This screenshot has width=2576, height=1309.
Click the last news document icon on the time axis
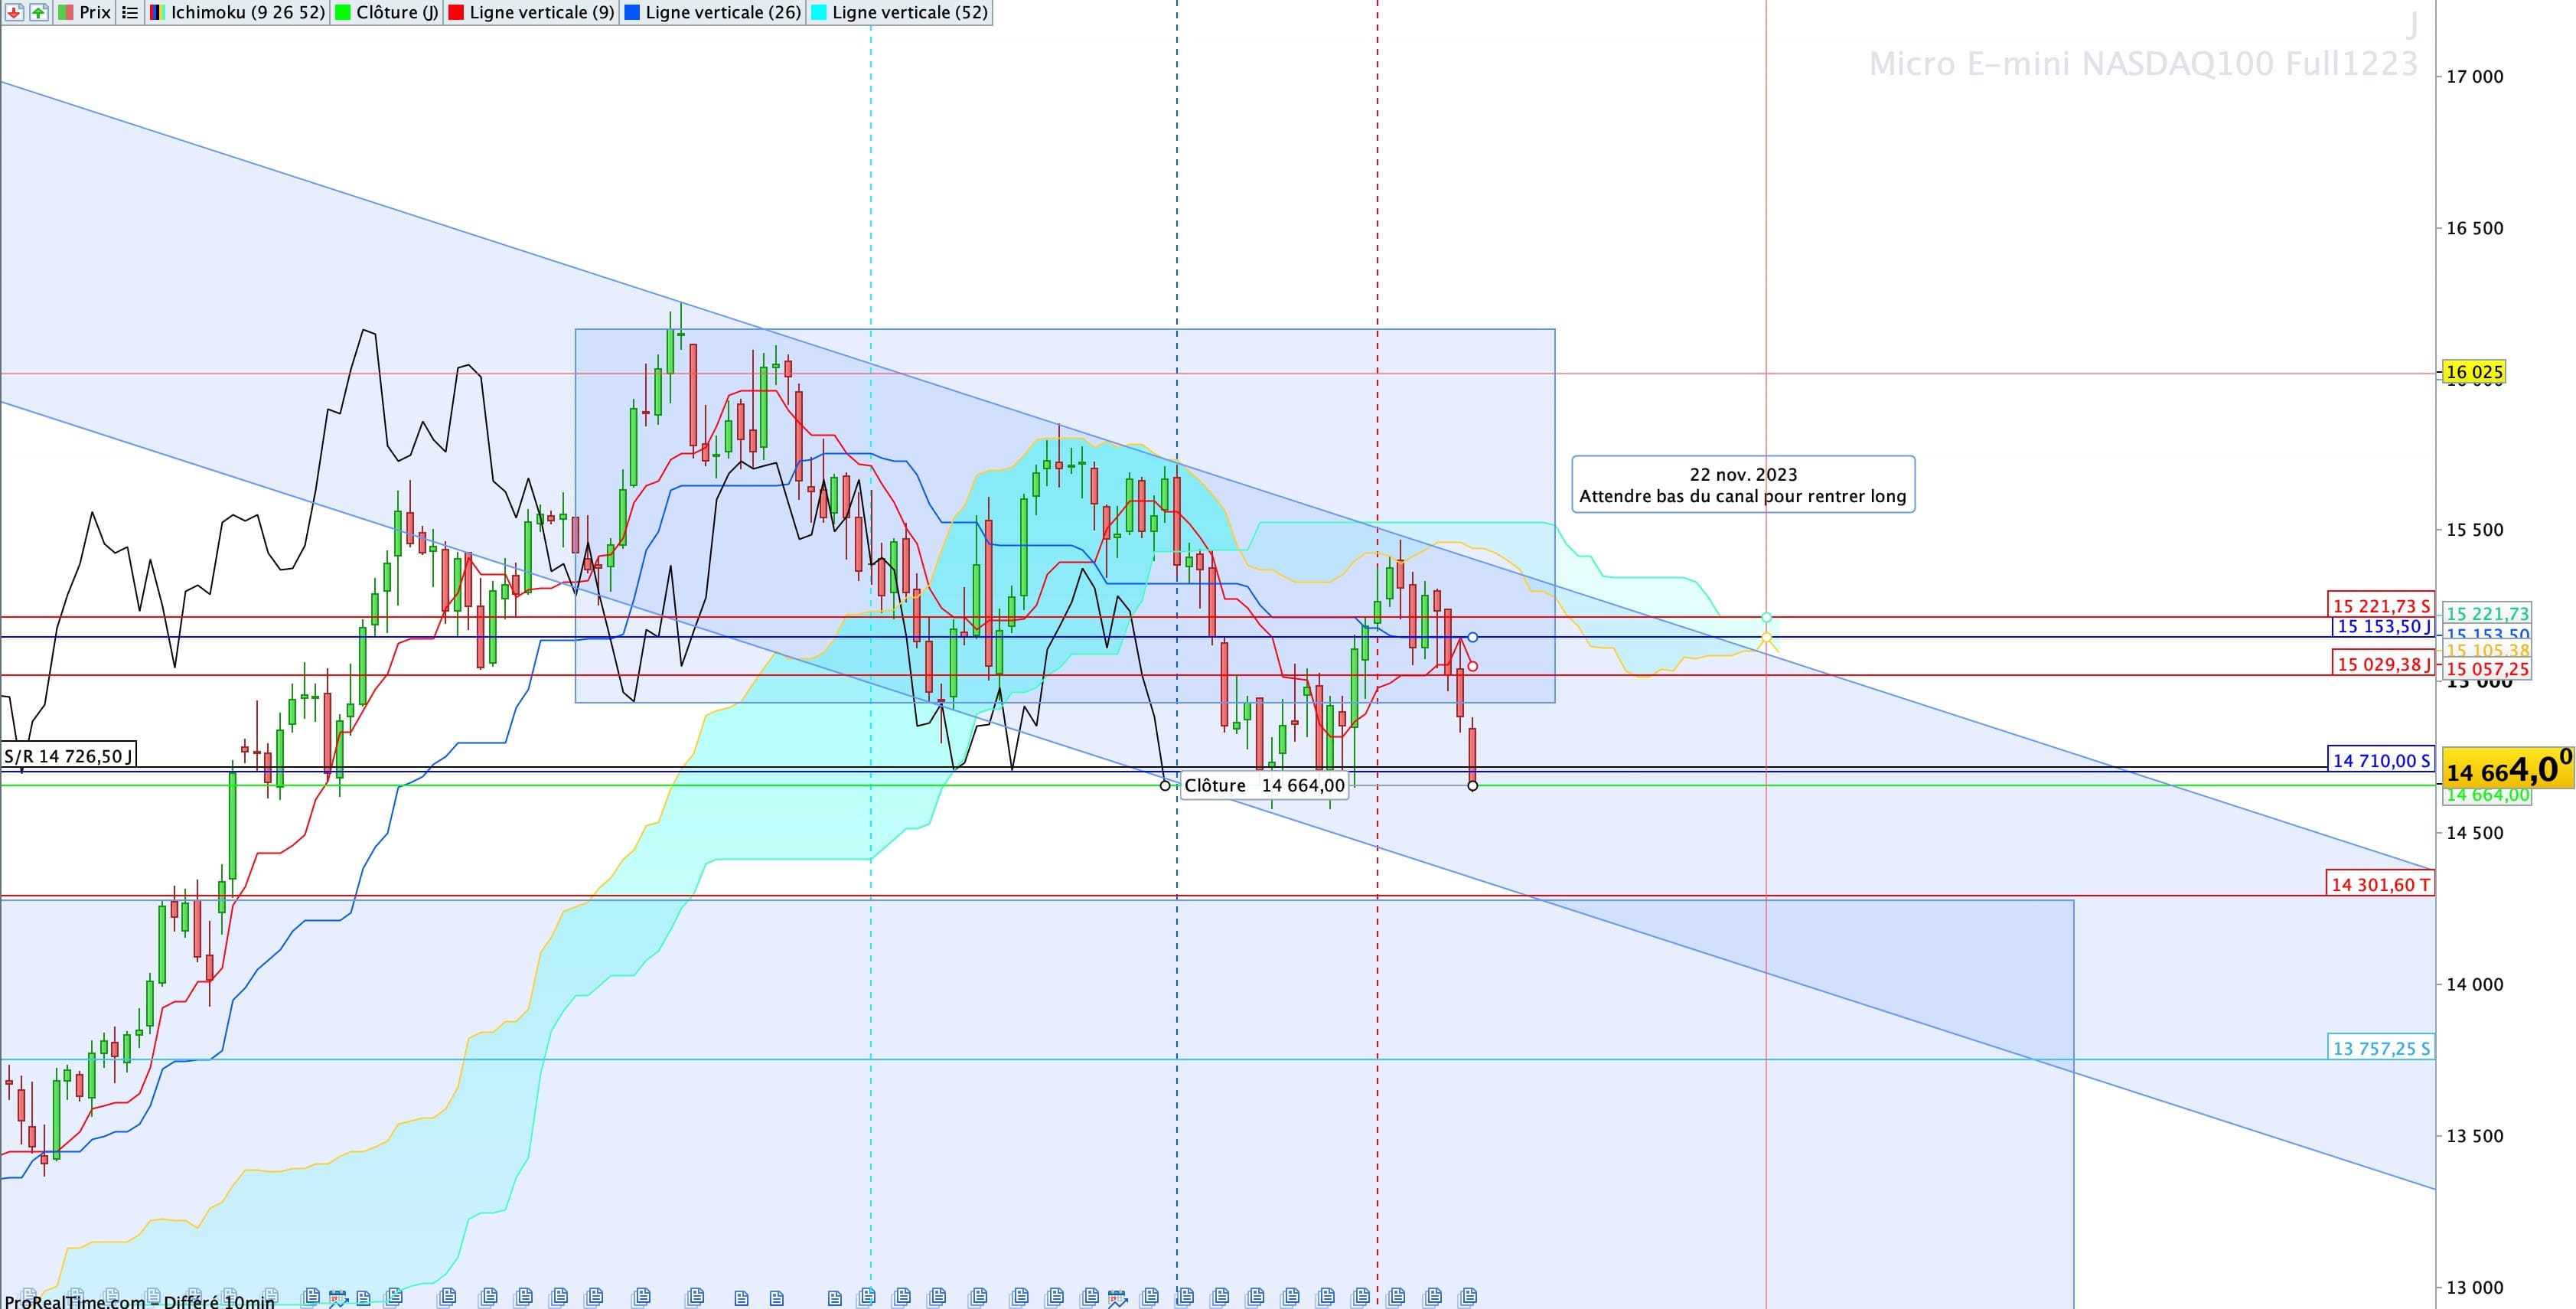[x=1468, y=1297]
